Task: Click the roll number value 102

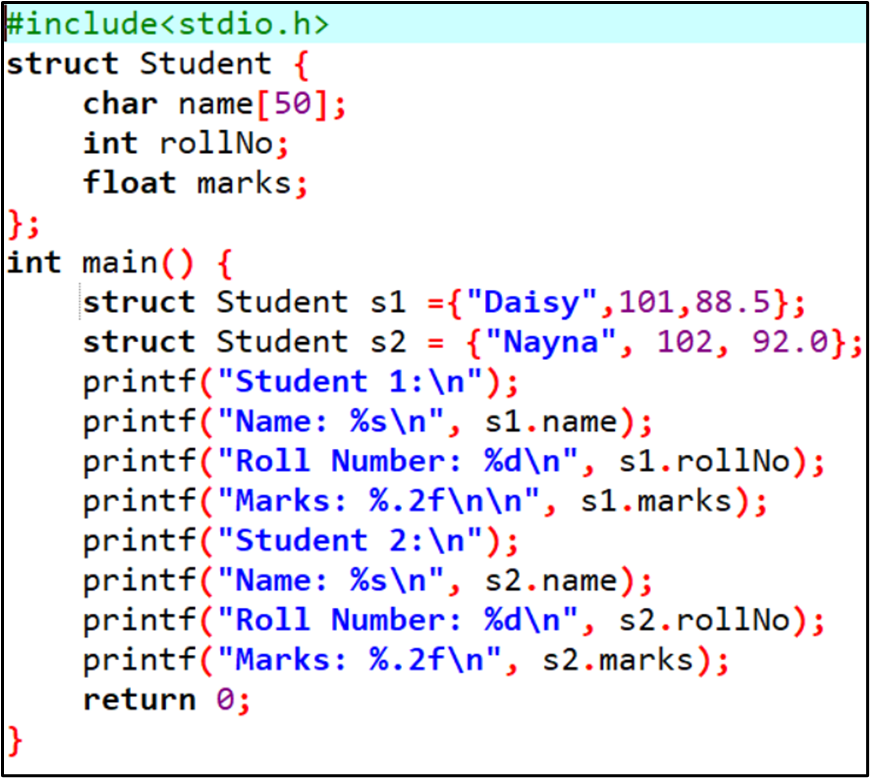Action: tap(685, 342)
